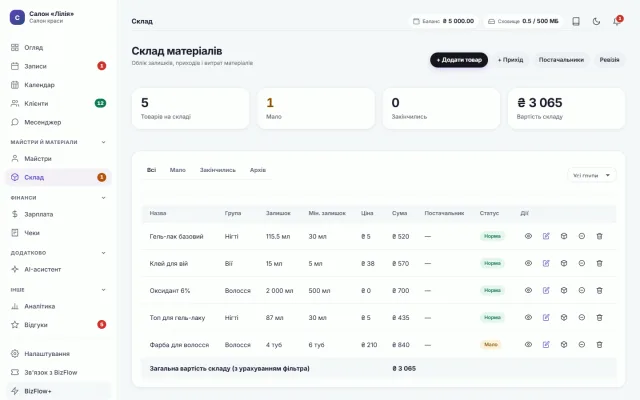
Task: View details of Фарба для волосся row
Action: (528, 344)
